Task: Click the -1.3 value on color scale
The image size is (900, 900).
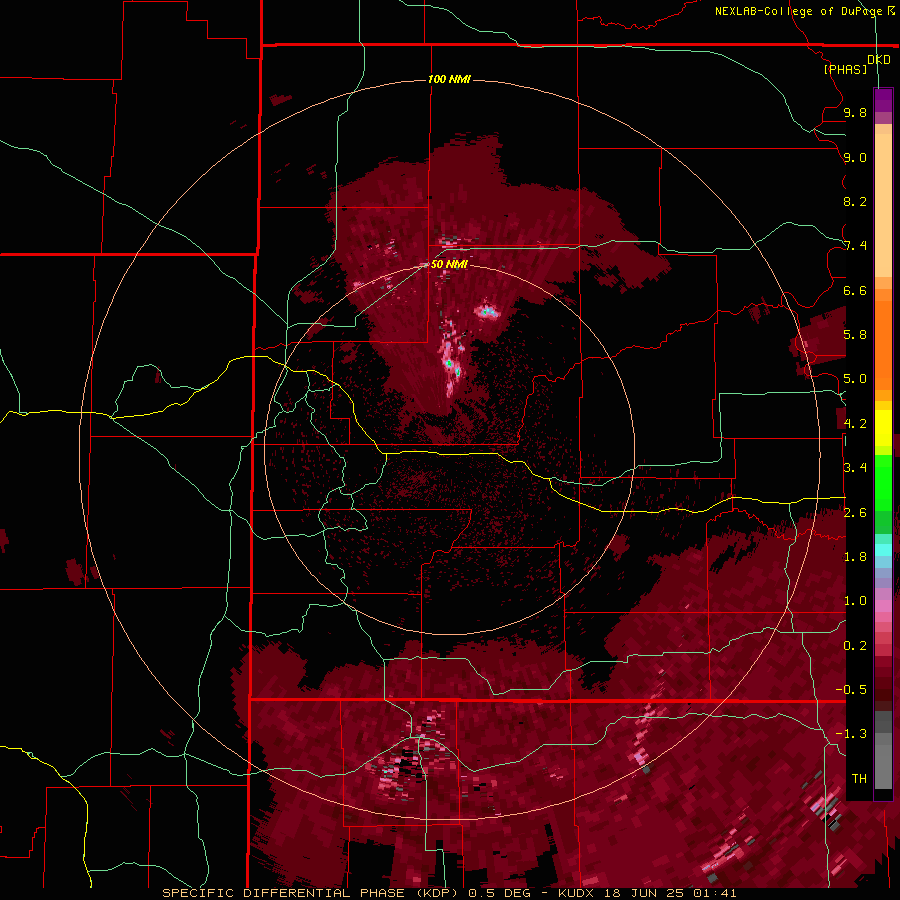Action: click(x=851, y=734)
